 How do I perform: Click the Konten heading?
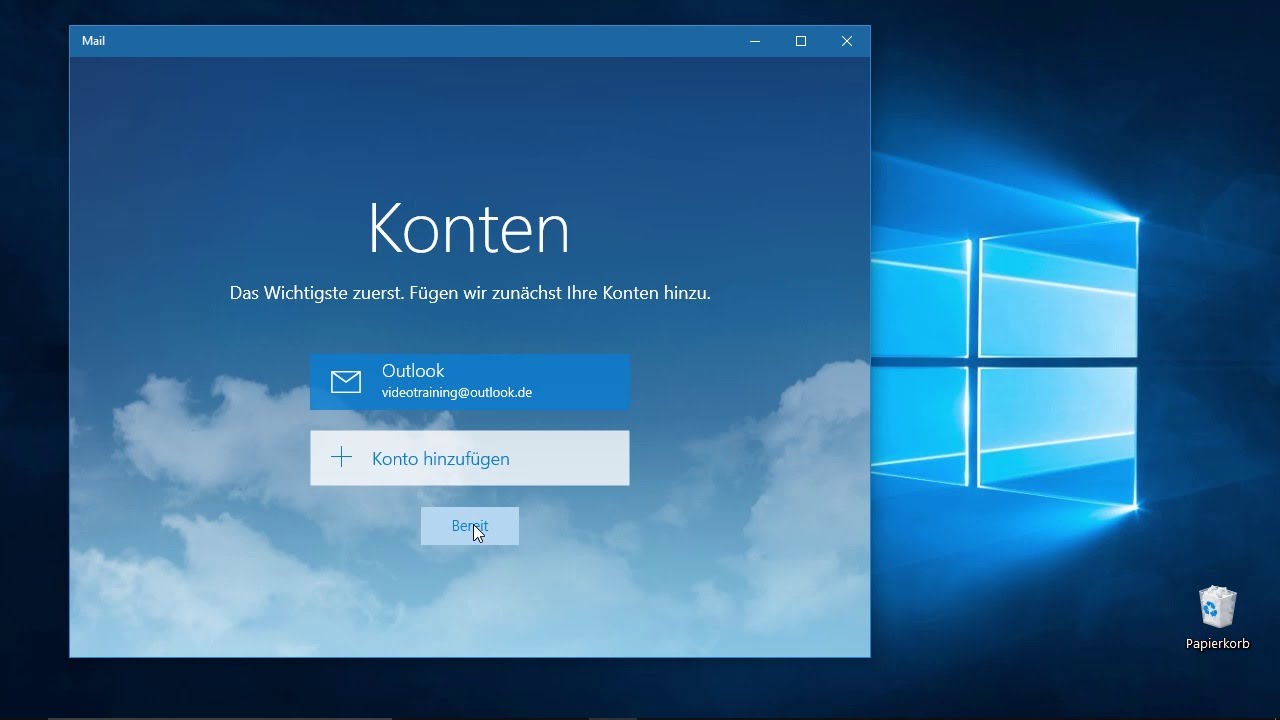469,229
